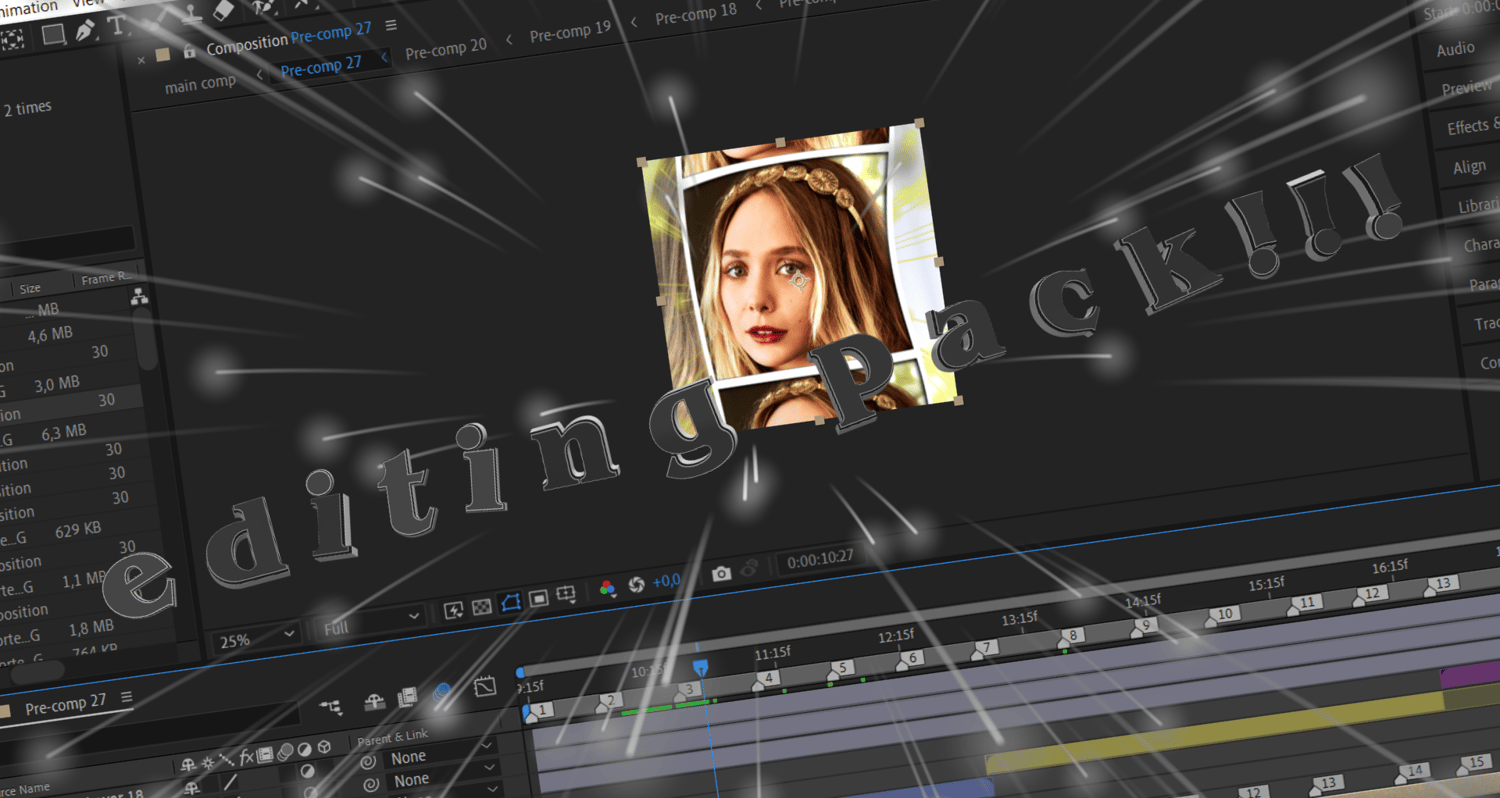Toggle the region of interest button
This screenshot has height=798, width=1500.
(x=538, y=597)
